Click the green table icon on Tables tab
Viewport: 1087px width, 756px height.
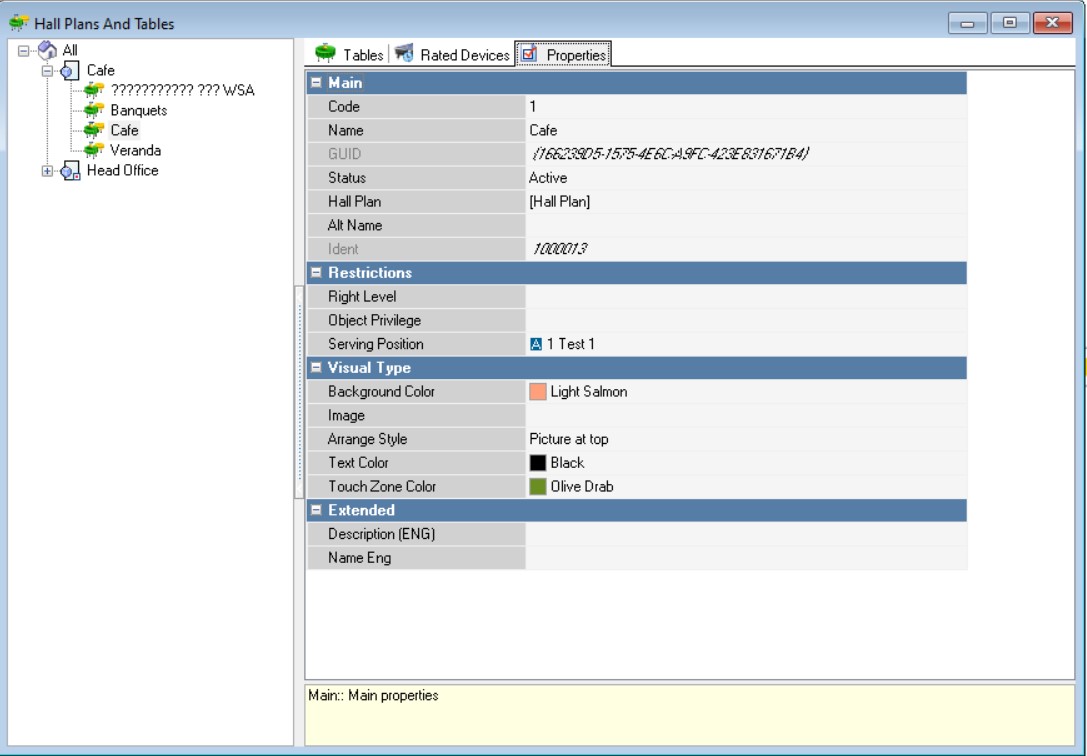click(x=325, y=53)
